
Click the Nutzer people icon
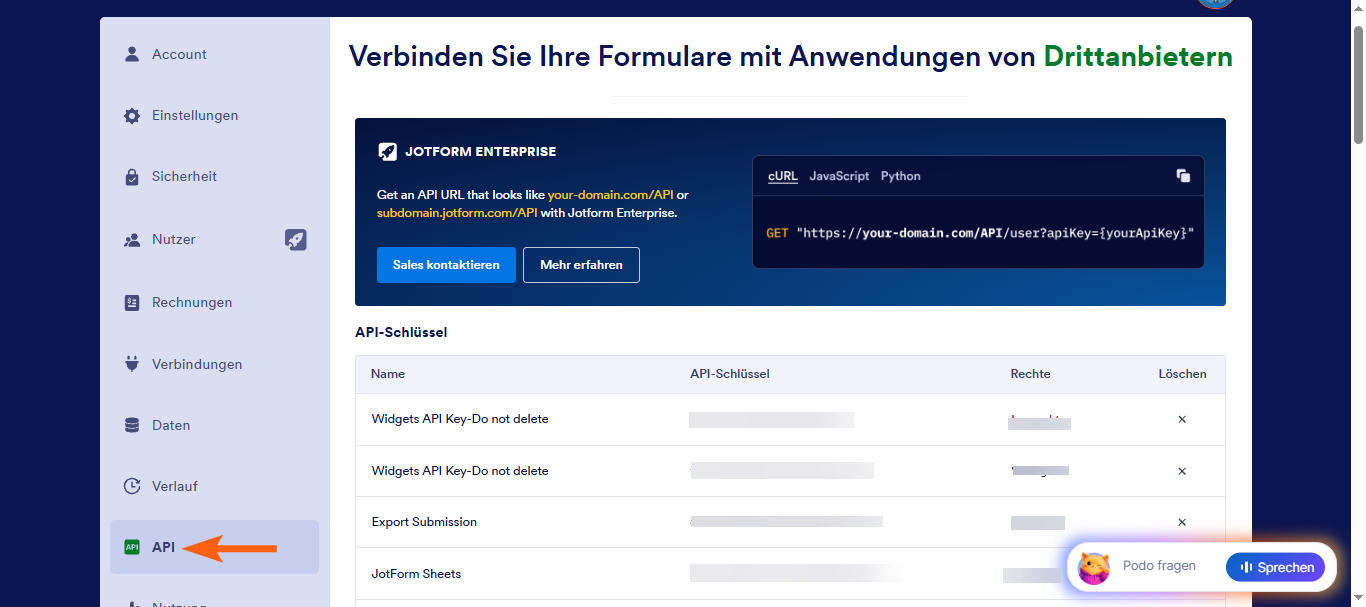click(132, 240)
